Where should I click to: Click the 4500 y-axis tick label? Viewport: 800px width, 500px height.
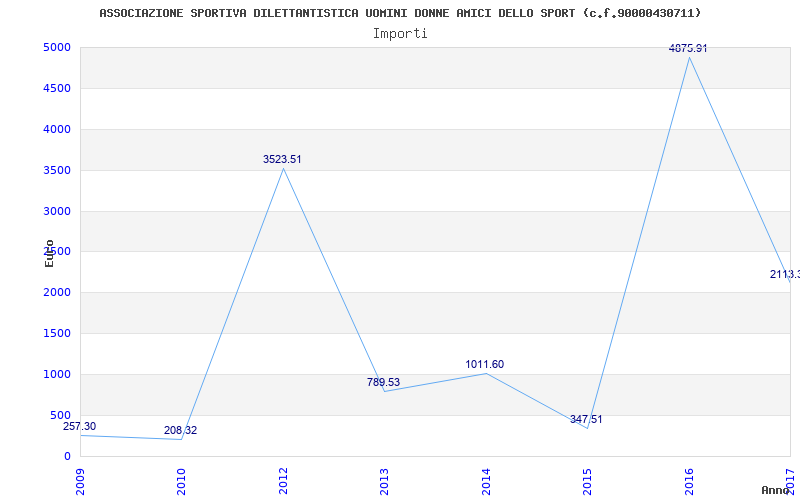pyautogui.click(x=57, y=88)
